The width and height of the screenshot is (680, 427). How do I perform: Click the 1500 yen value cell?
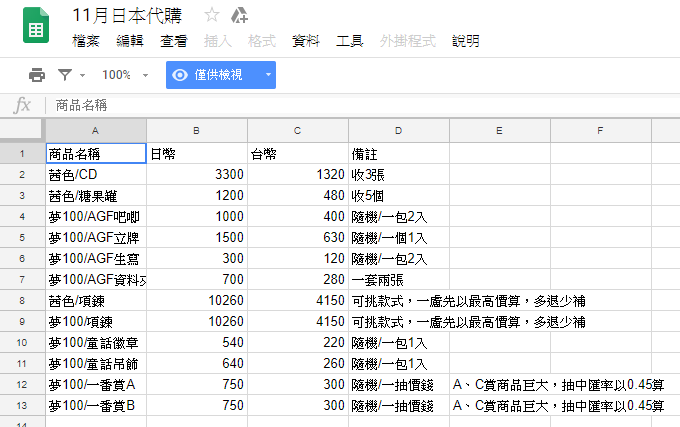[197, 238]
